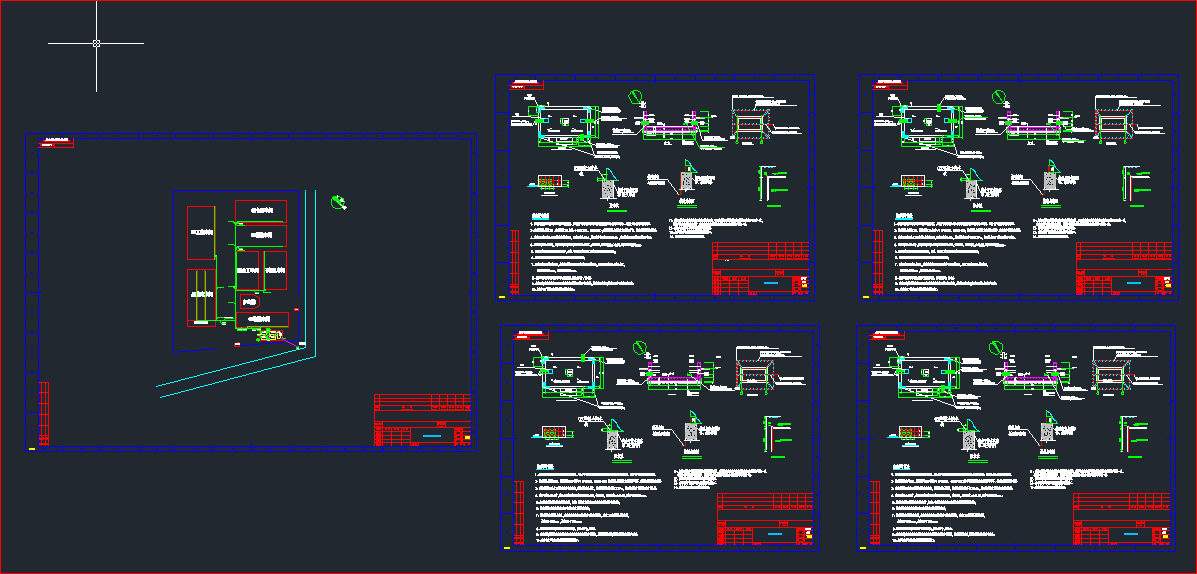The width and height of the screenshot is (1197, 574).
Task: Select the north arrow on the site plan
Action: coord(339,203)
